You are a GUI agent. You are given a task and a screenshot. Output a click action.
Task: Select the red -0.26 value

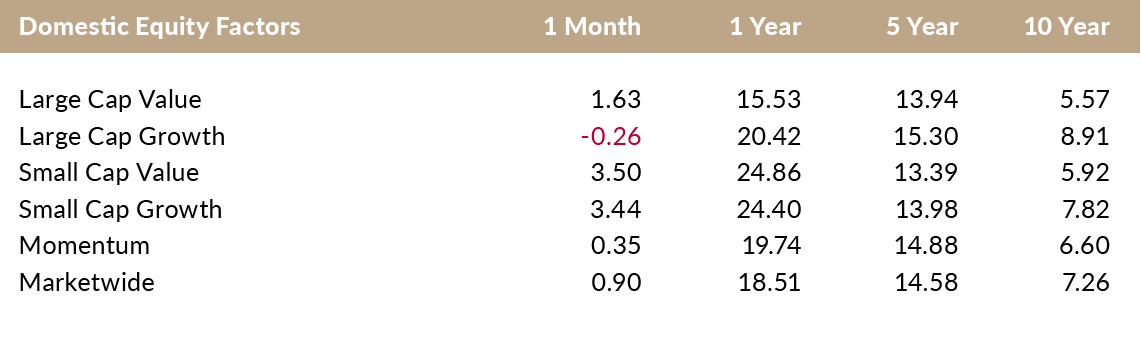point(611,136)
